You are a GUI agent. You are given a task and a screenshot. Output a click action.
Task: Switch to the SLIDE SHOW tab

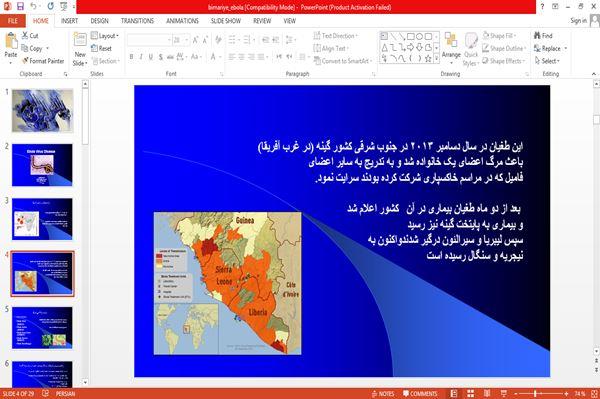(x=226, y=21)
